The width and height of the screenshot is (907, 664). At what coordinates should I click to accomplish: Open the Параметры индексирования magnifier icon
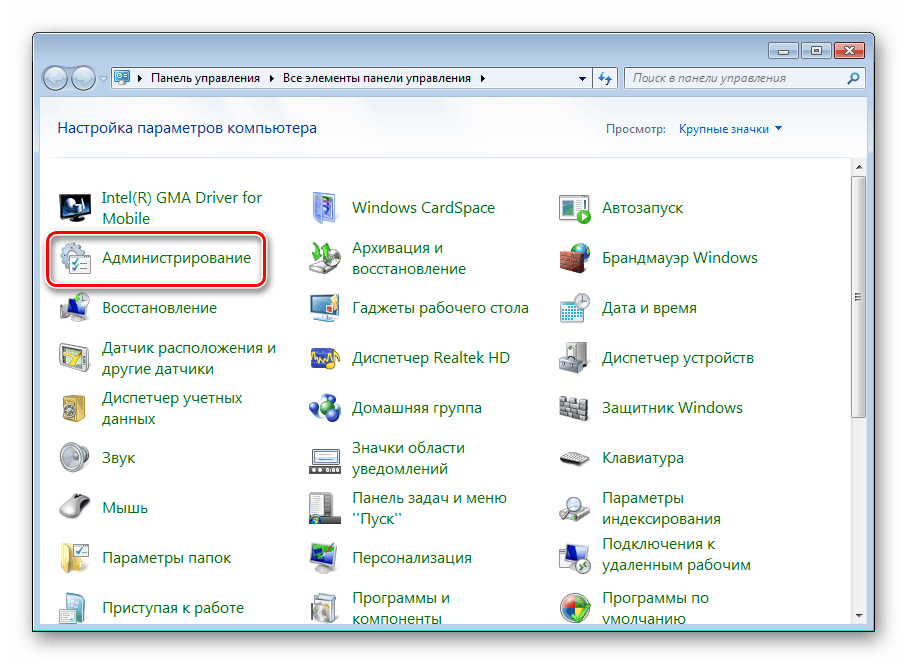pos(574,508)
